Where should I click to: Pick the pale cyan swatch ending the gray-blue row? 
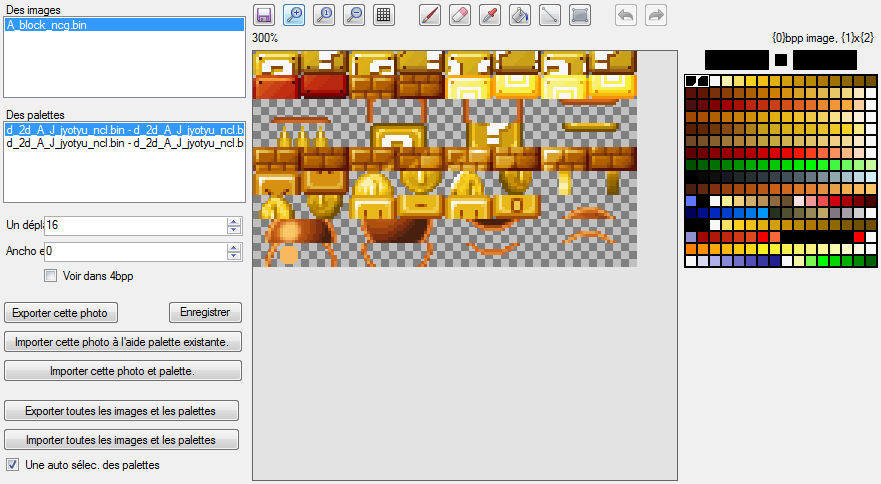click(x=871, y=177)
